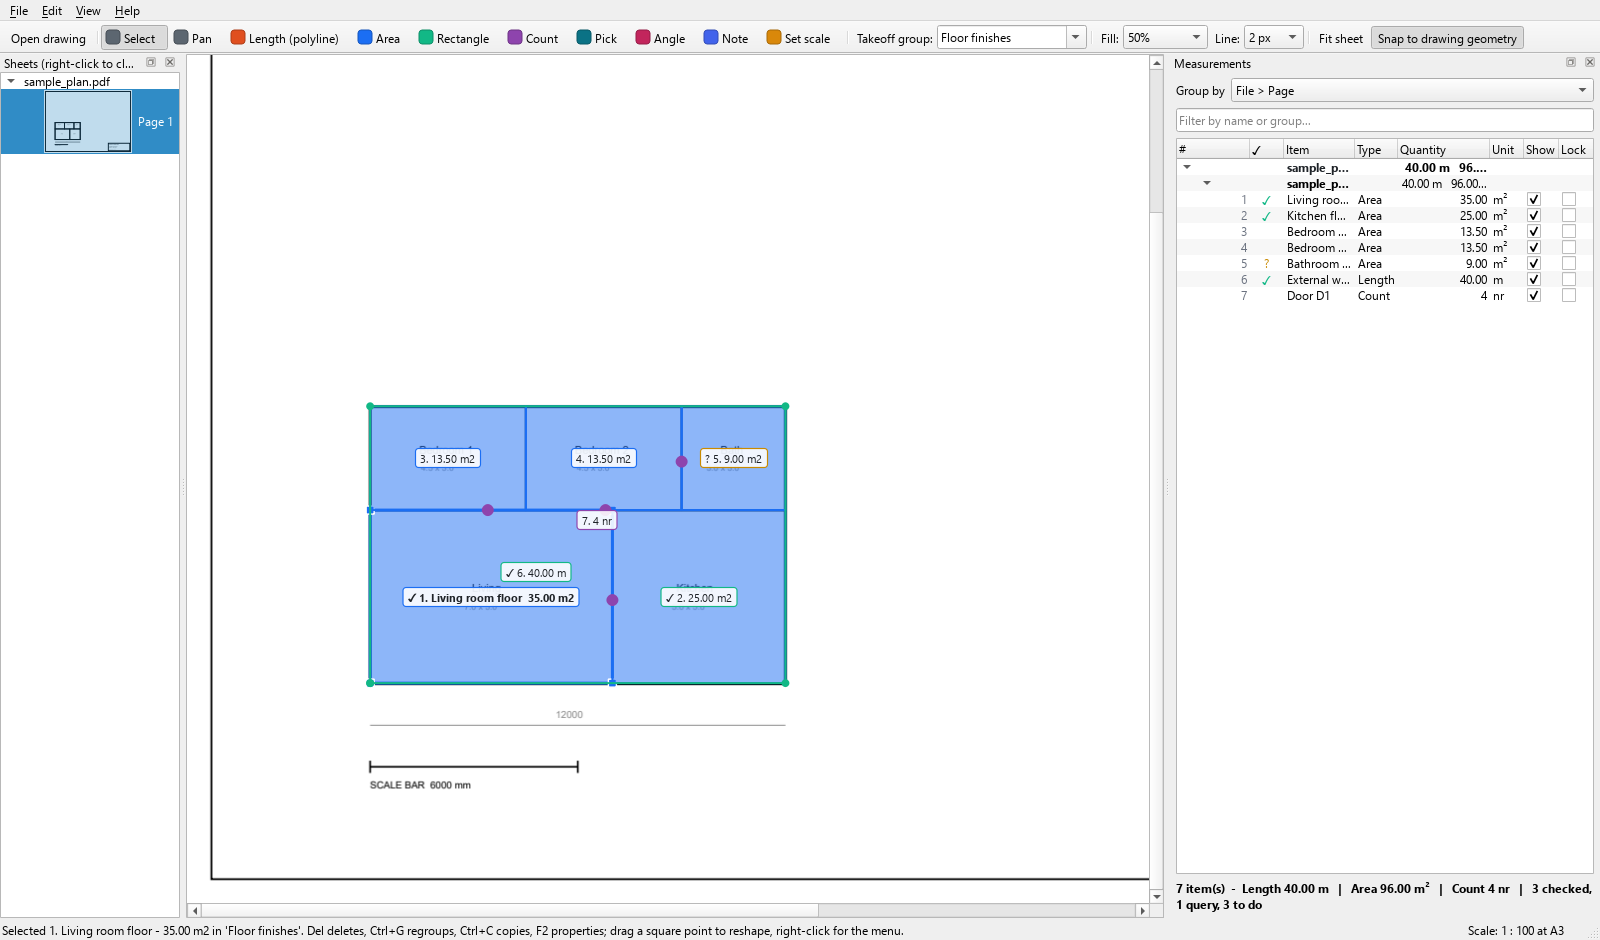1600x940 pixels.
Task: Open the View menu
Action: click(88, 11)
